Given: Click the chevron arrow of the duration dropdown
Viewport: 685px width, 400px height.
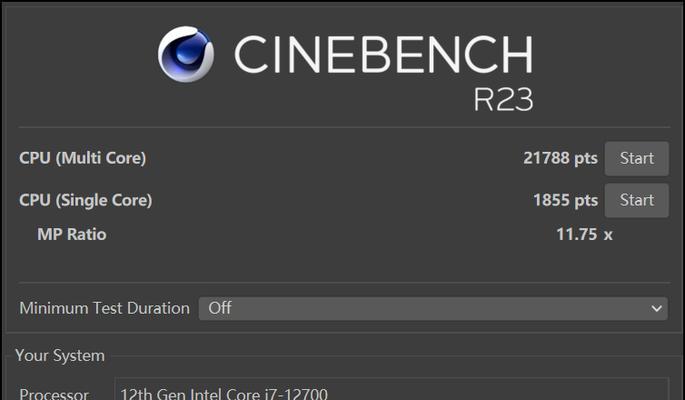Looking at the screenshot, I should click(x=656, y=309).
